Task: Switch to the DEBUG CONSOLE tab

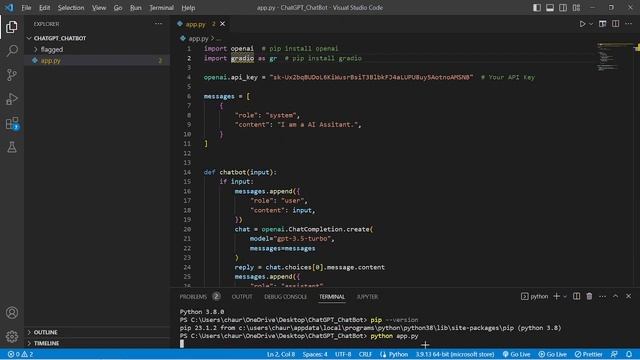Action: (x=285, y=297)
